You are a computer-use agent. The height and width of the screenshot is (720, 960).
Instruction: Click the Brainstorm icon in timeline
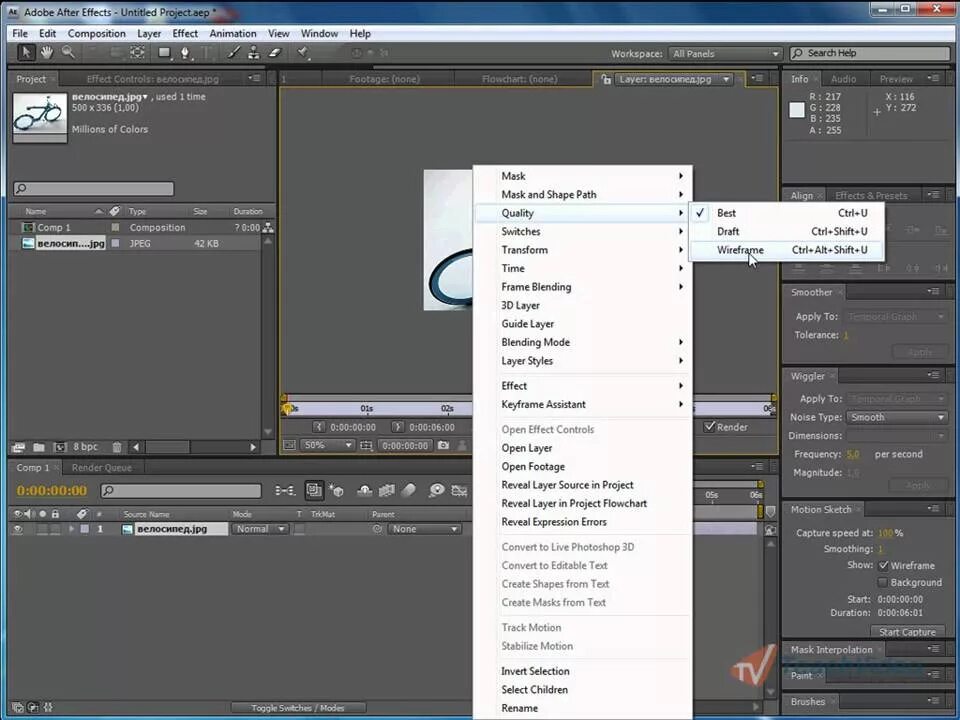coord(436,490)
